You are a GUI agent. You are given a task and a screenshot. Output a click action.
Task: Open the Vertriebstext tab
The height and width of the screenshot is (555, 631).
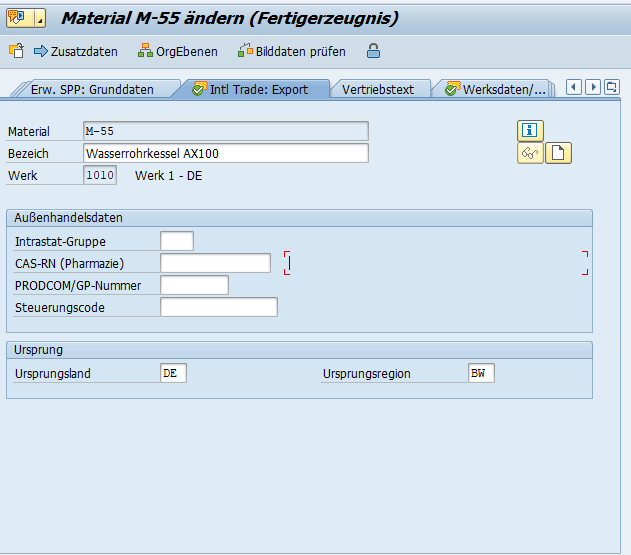tap(378, 89)
